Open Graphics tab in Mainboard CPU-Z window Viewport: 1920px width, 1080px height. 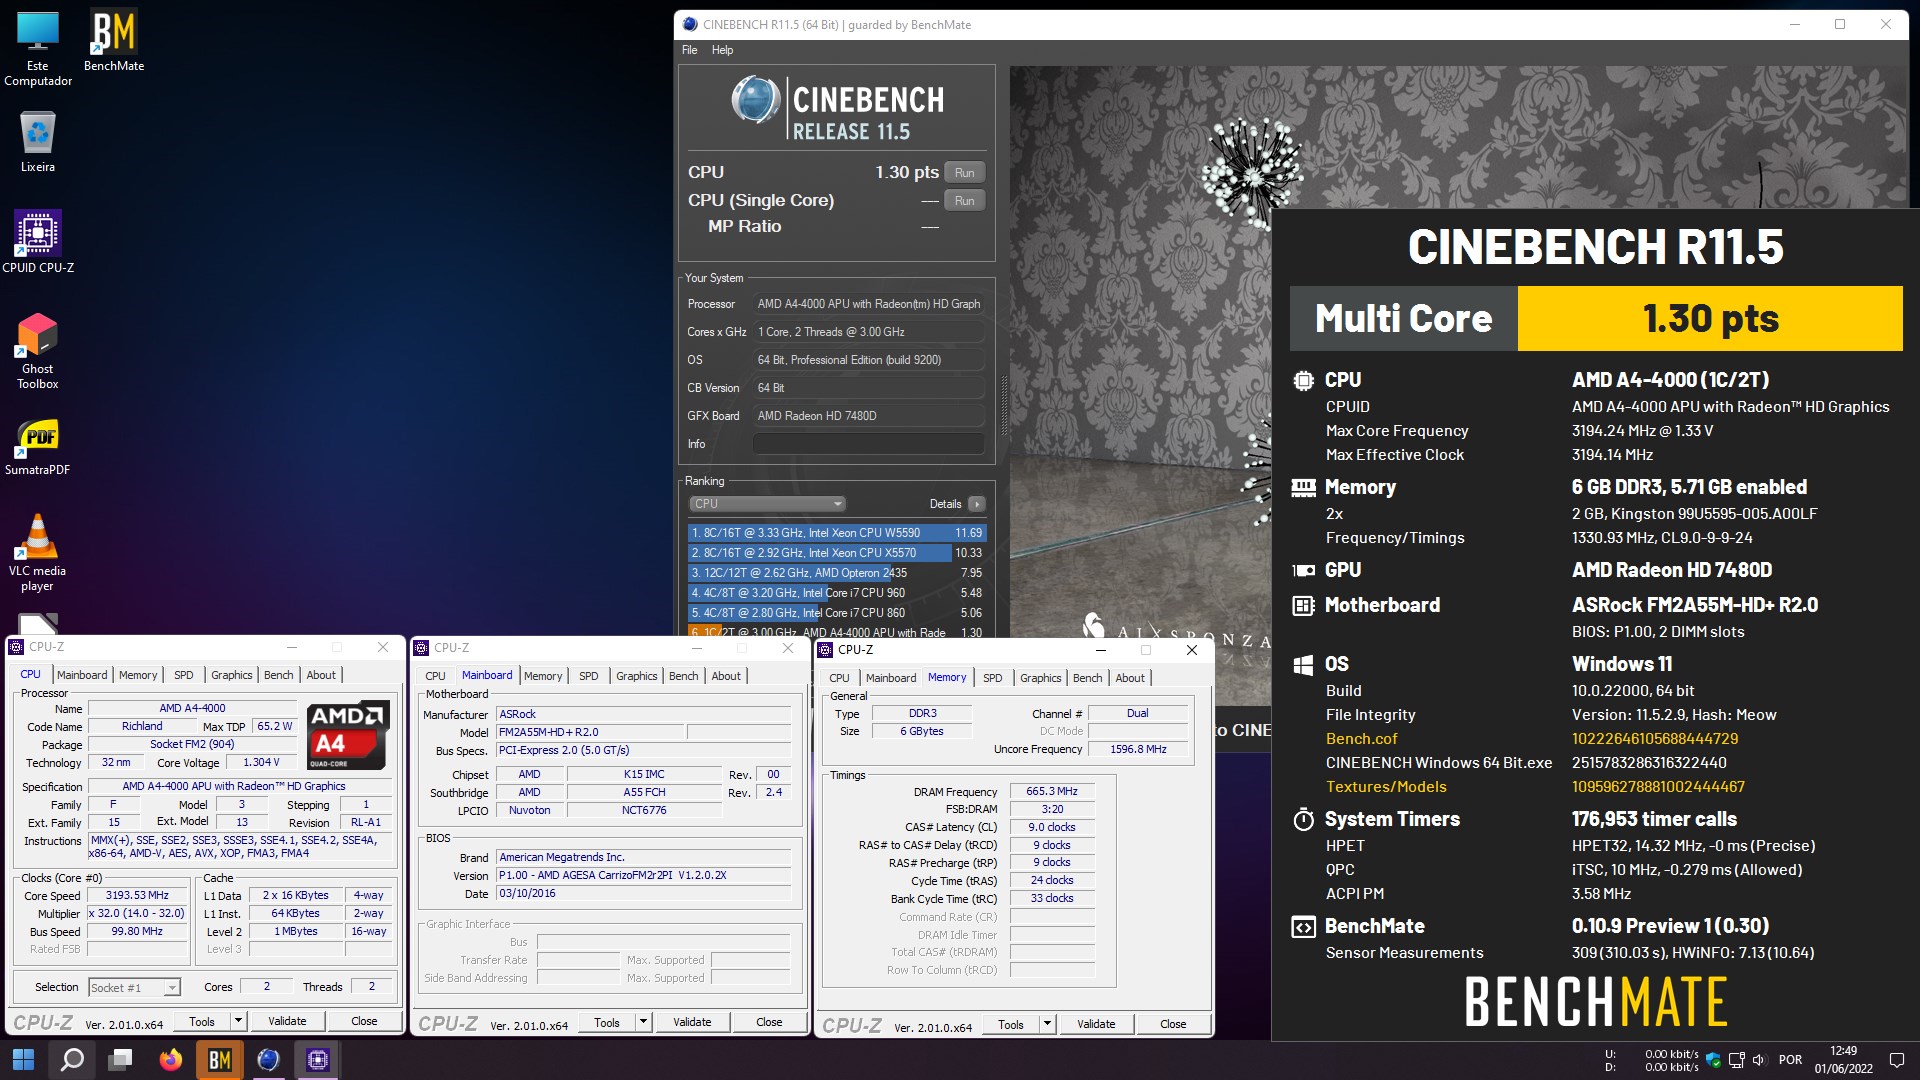pos(637,676)
